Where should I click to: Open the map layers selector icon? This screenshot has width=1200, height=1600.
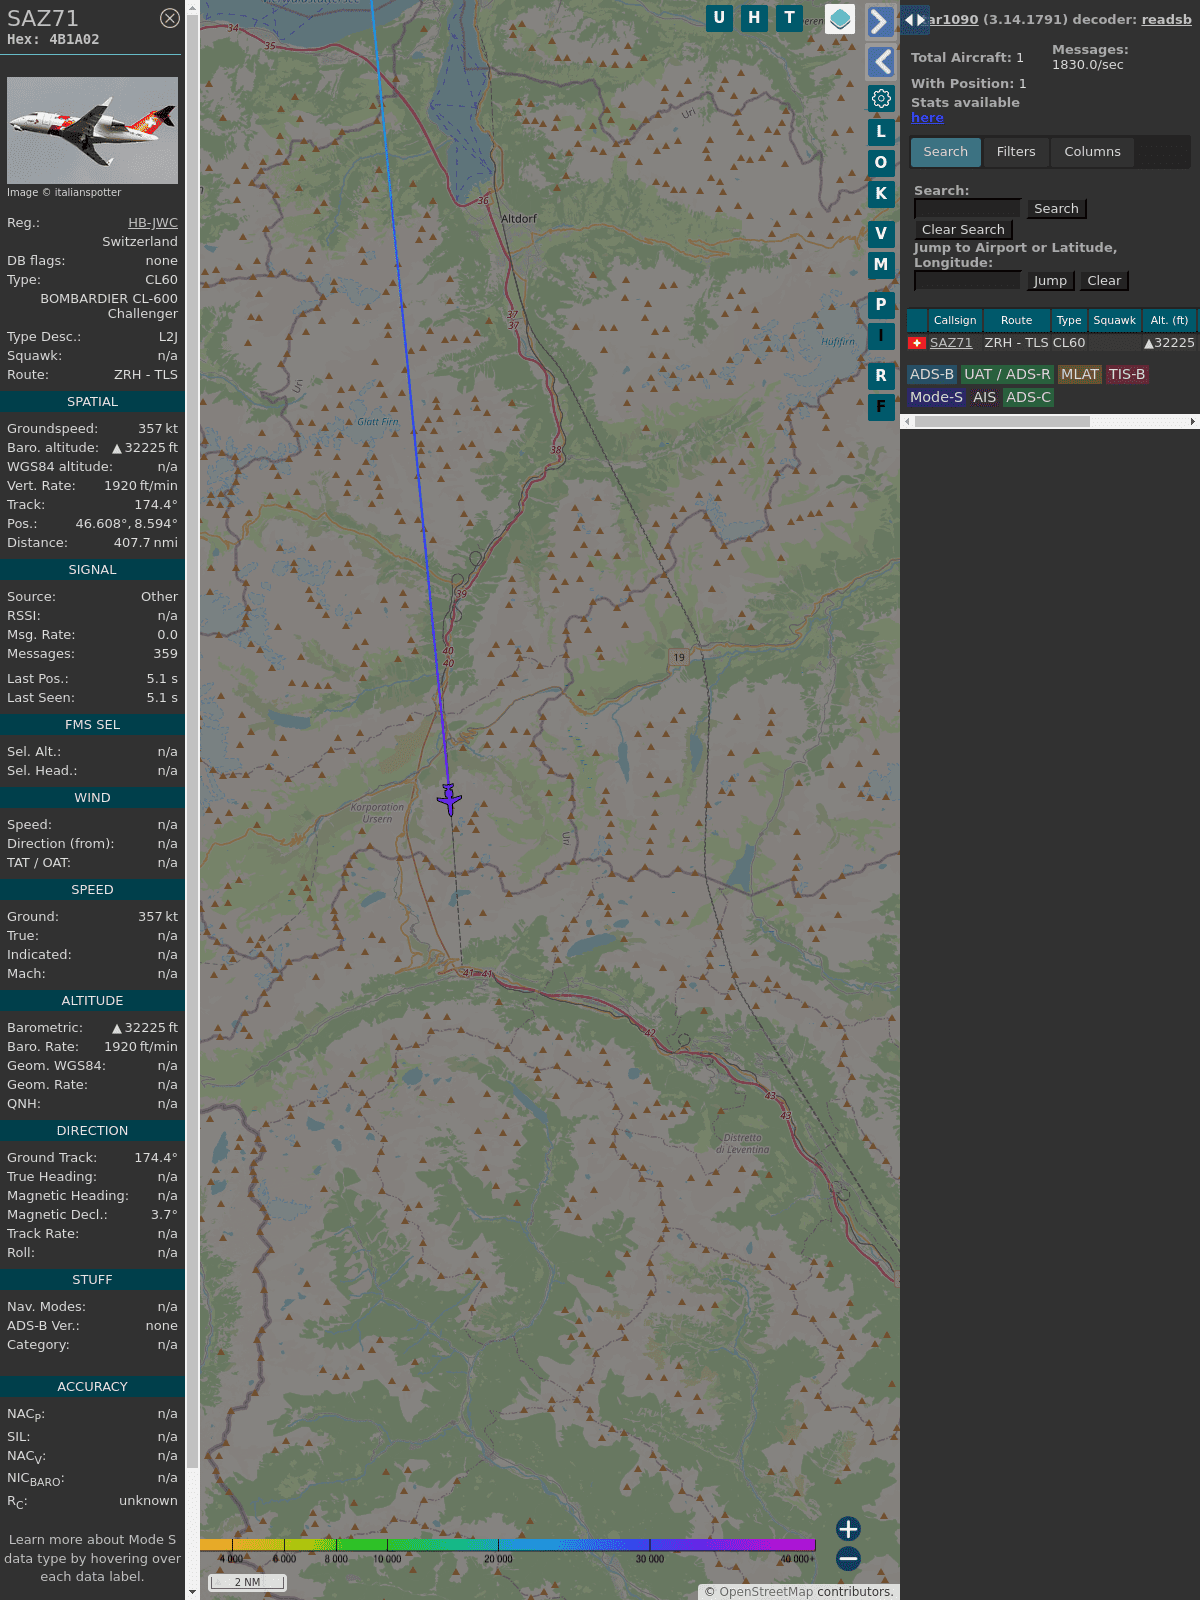(x=840, y=18)
